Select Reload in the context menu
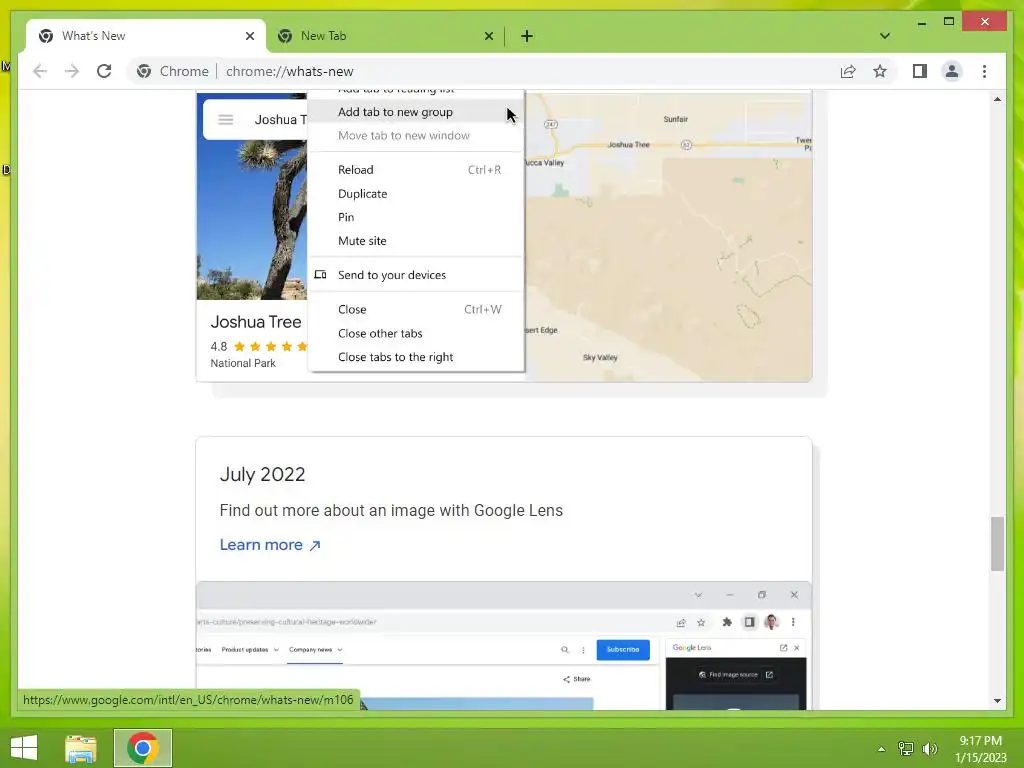 [x=416, y=170]
